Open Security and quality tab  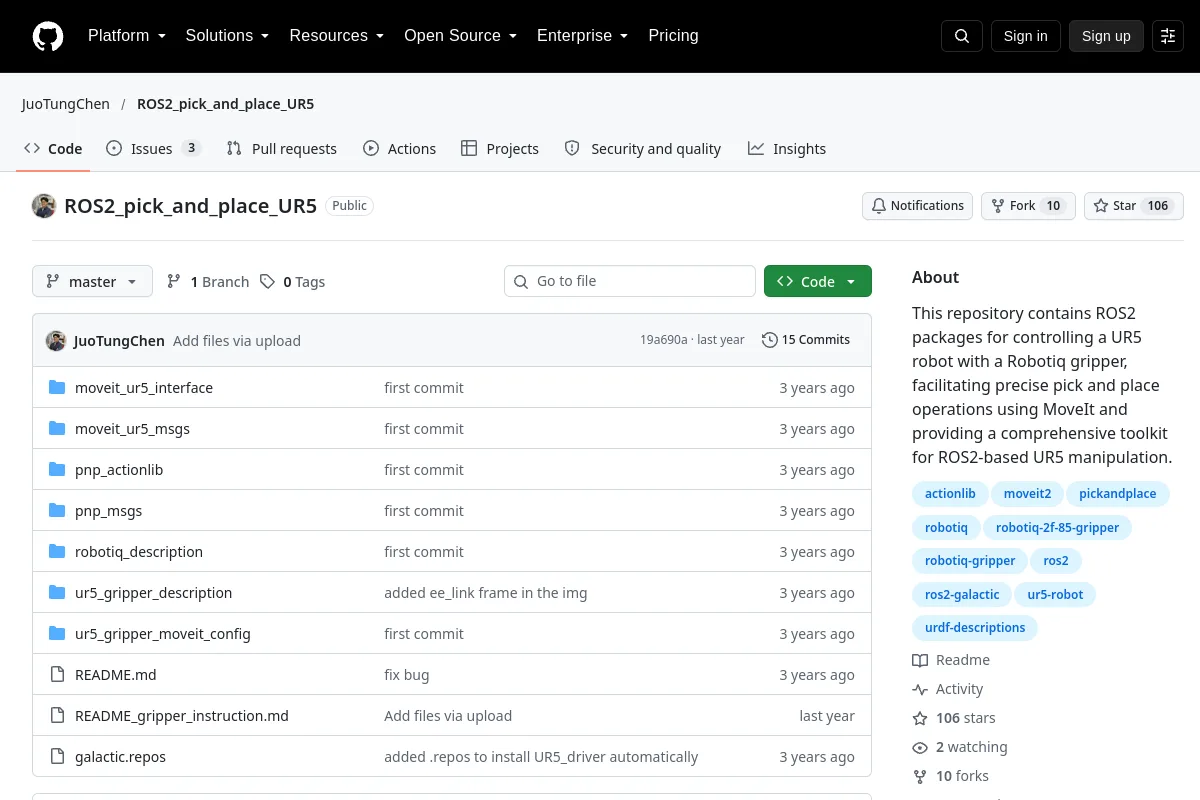pos(643,148)
